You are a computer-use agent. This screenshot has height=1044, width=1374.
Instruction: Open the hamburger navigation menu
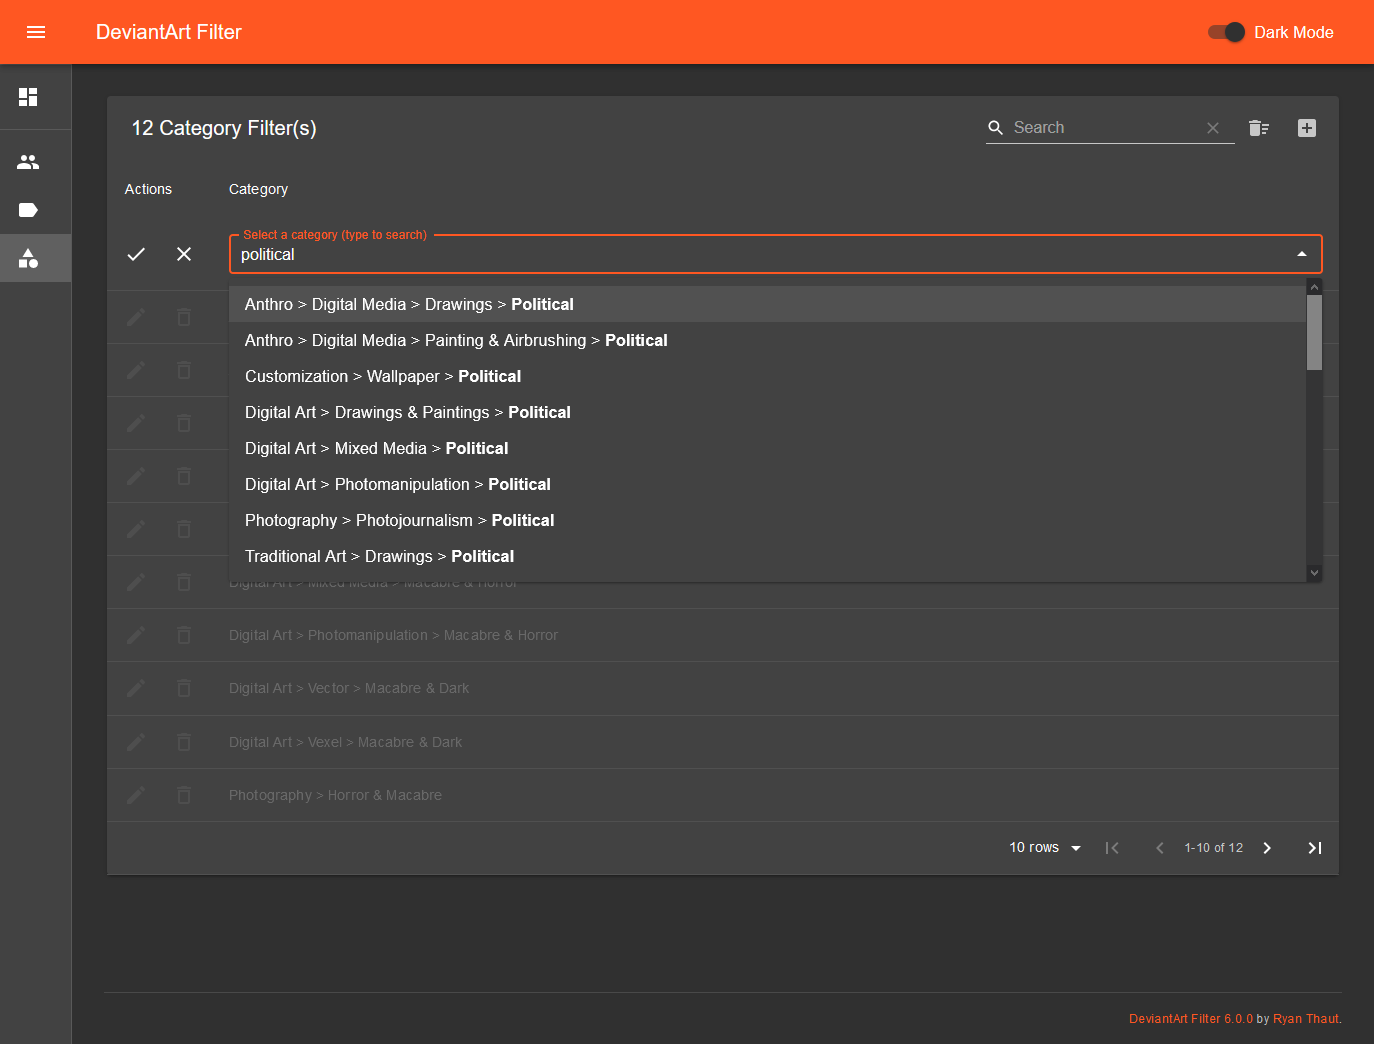pos(36,32)
